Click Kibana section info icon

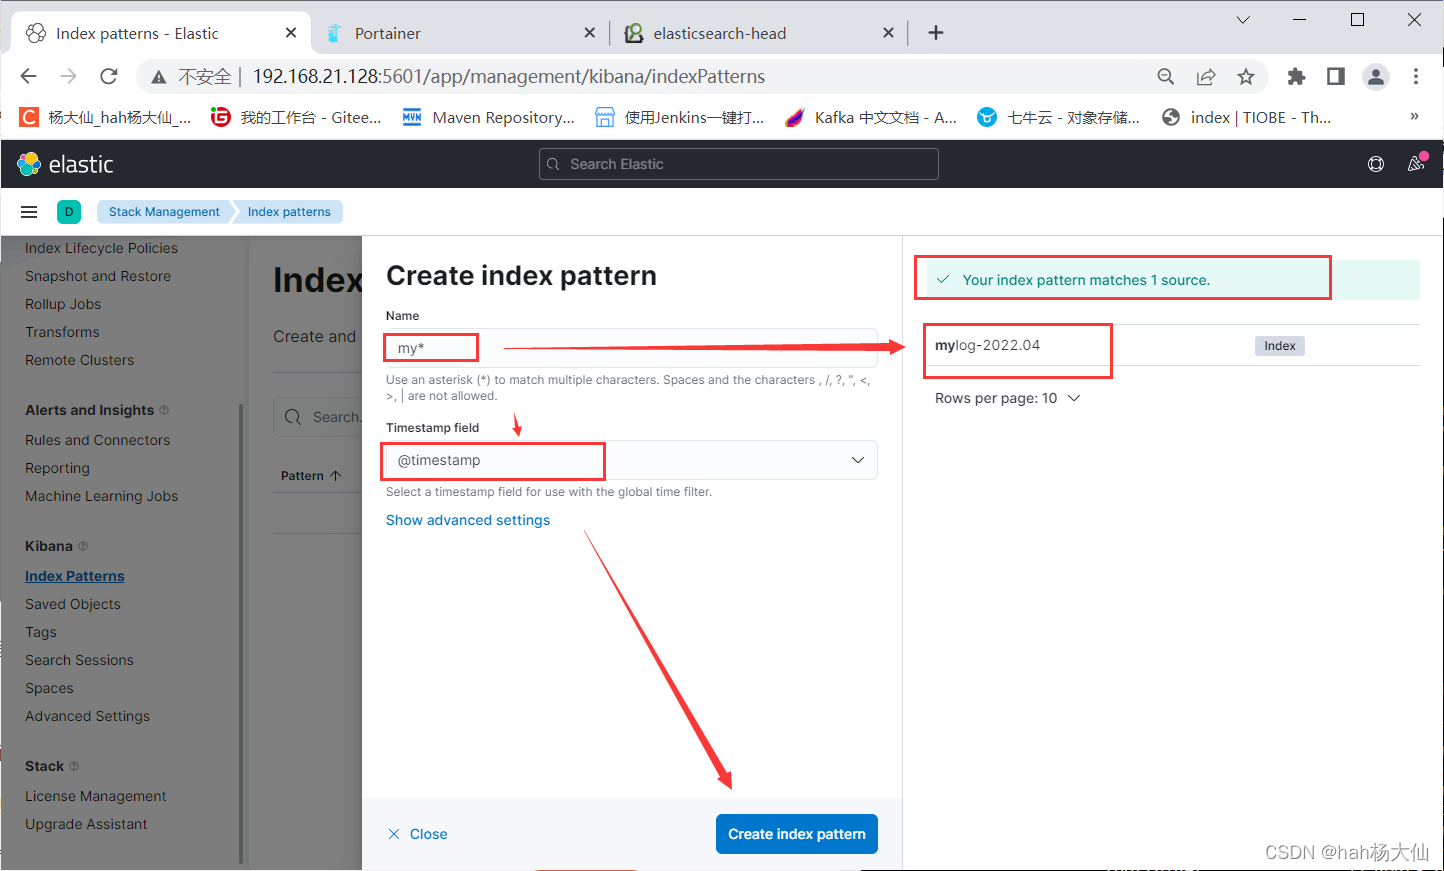[83, 546]
